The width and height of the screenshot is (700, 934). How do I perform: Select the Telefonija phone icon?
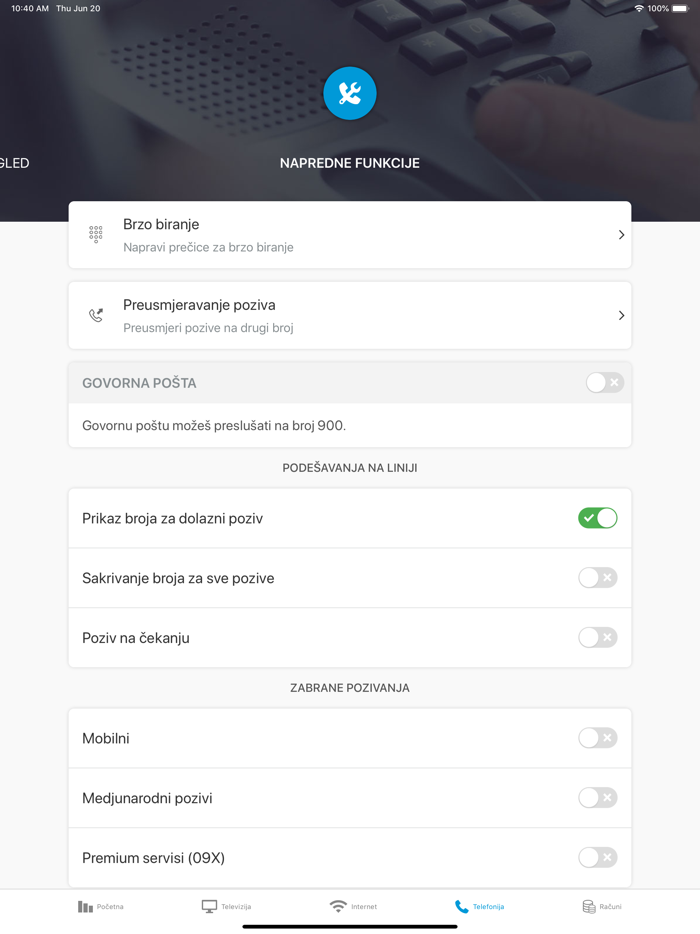pyautogui.click(x=461, y=907)
